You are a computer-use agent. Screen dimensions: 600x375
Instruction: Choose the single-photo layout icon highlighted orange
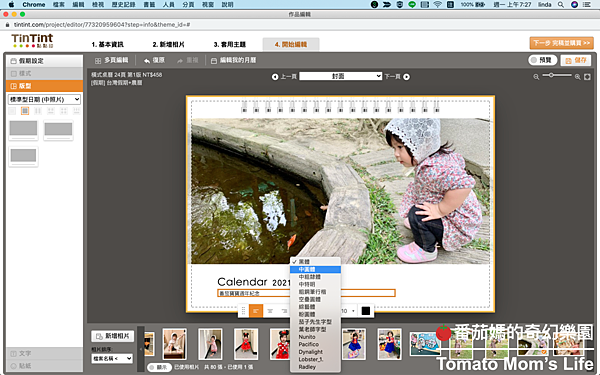point(25,111)
